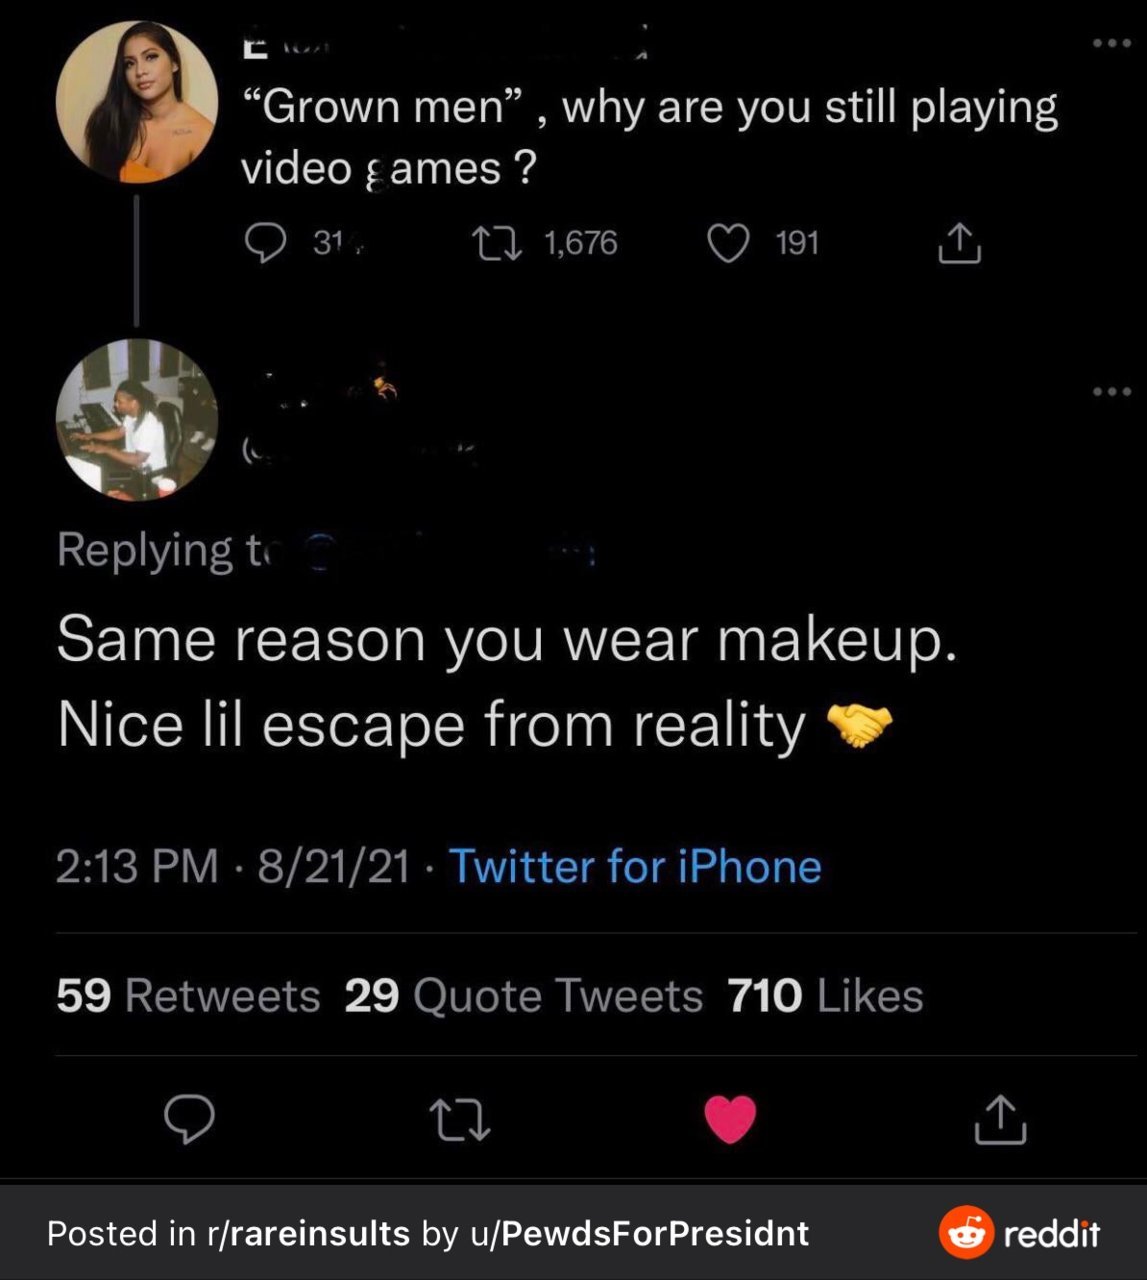Share the reply using bottom share icon
1147x1280 pixels.
(x=1000, y=1119)
